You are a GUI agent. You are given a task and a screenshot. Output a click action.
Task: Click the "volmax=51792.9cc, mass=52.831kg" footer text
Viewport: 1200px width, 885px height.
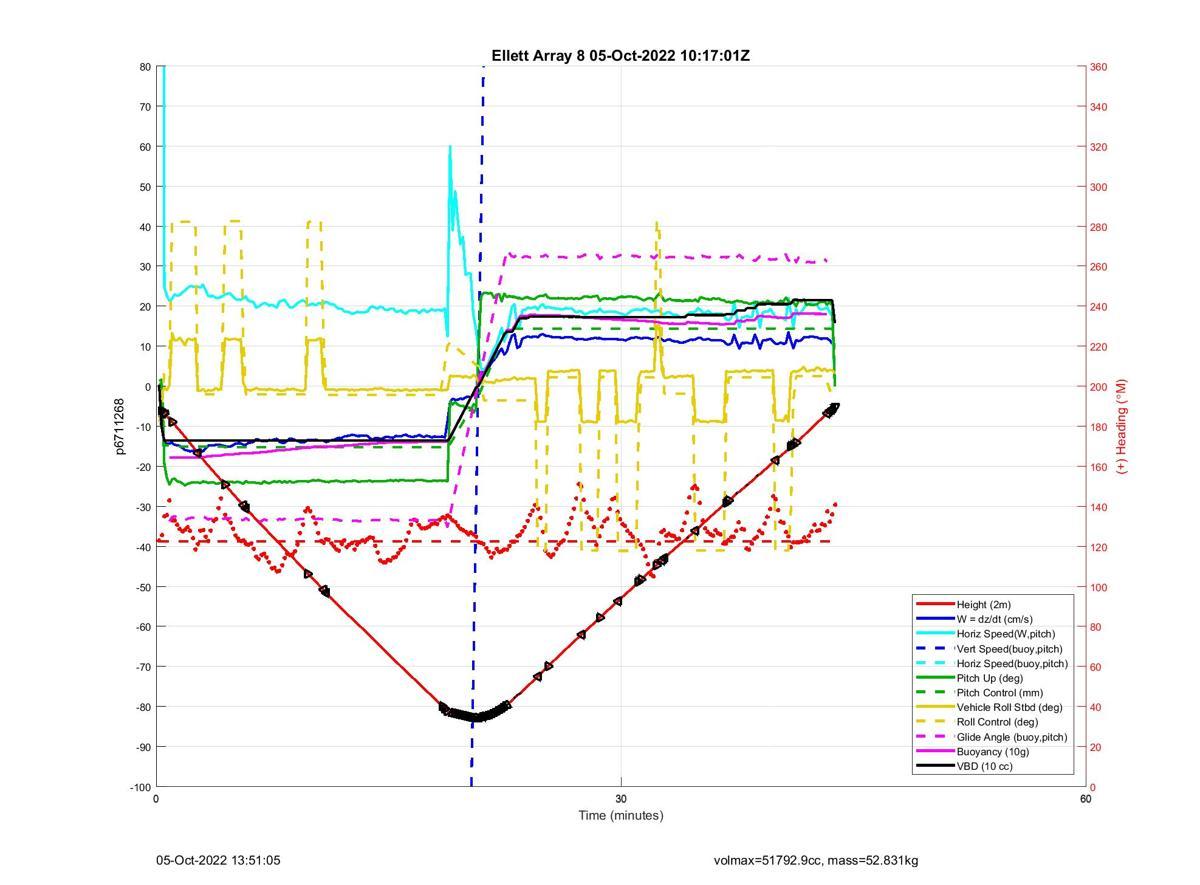pyautogui.click(x=816, y=860)
